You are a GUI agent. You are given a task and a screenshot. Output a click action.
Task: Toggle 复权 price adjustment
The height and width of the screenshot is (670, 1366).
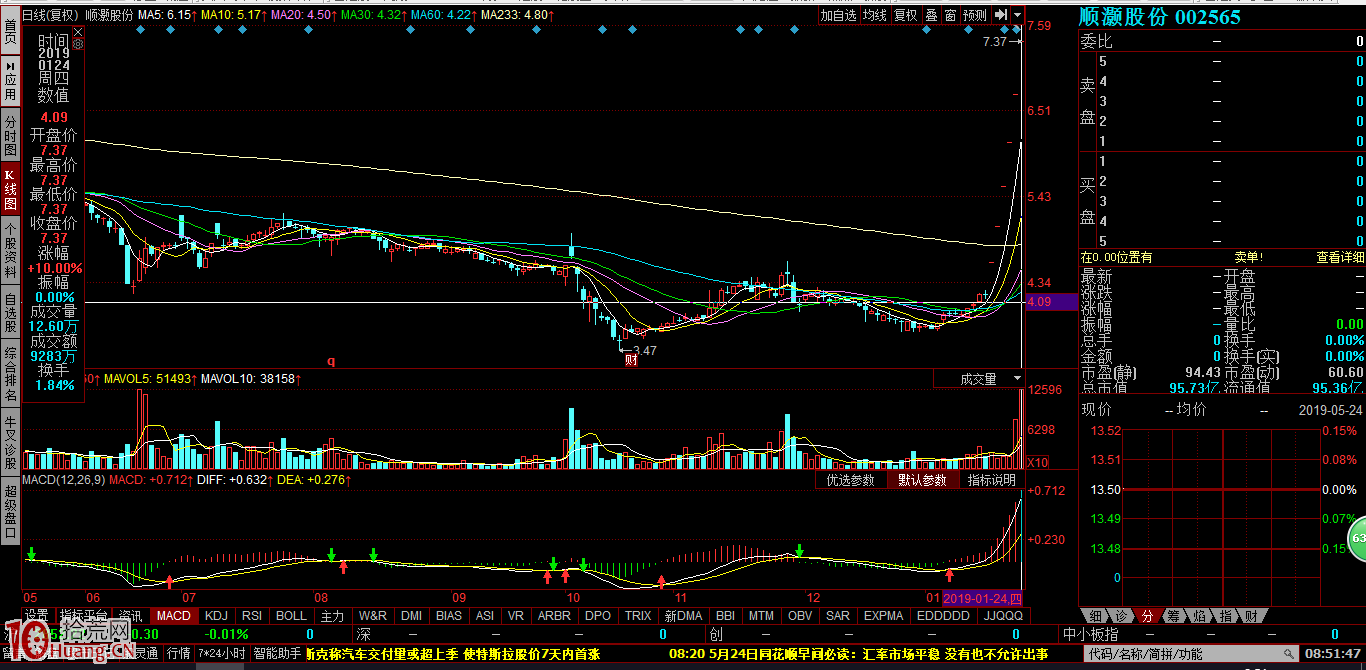point(905,15)
